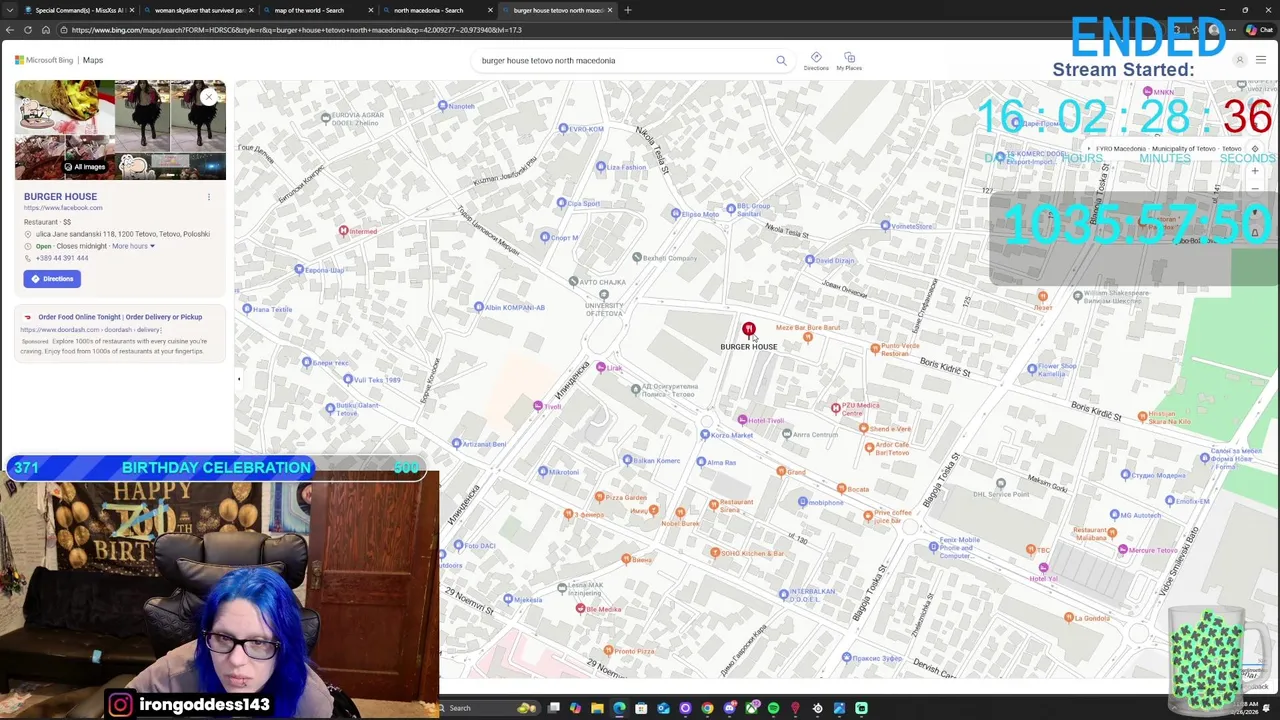Click the SOHO Kitchen & Bar marker

715,553
